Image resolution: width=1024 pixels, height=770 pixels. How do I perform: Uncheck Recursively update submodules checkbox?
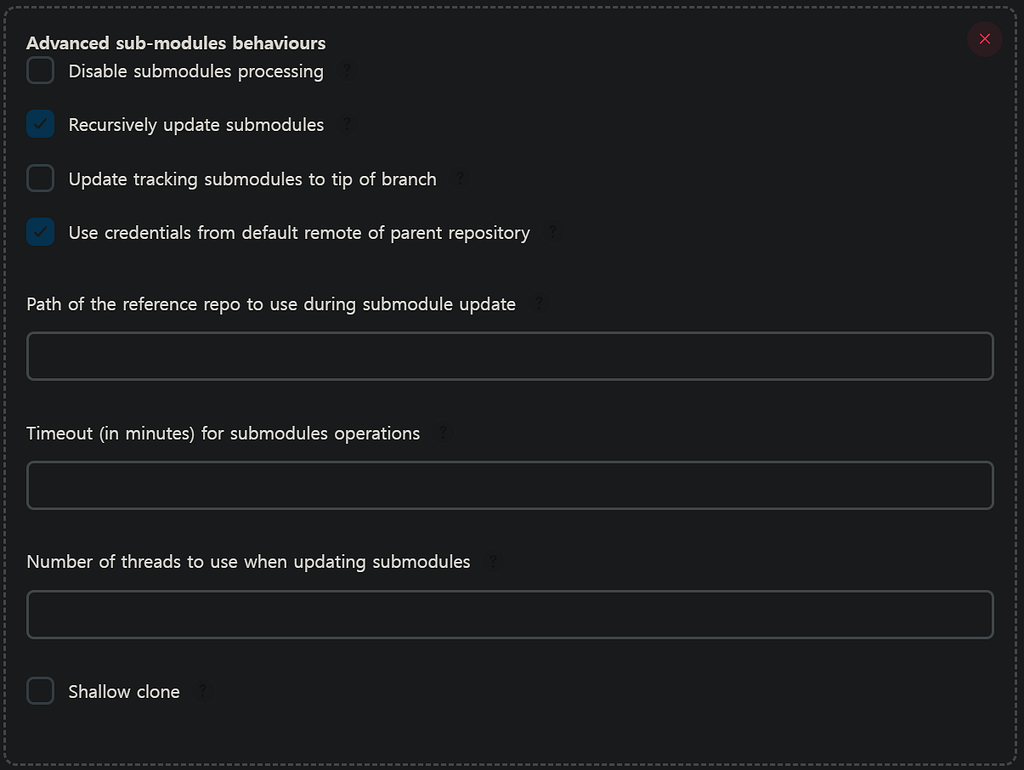point(40,125)
